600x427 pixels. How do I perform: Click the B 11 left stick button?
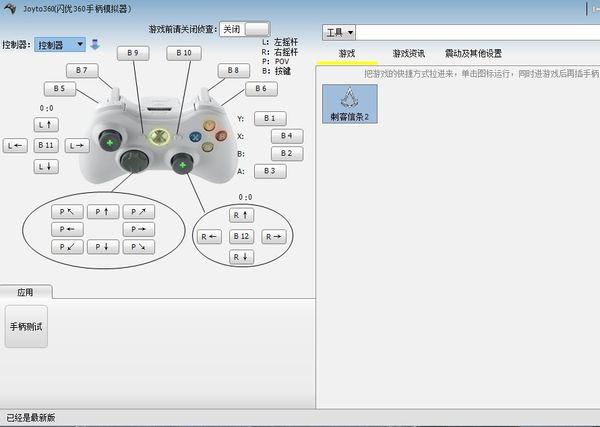click(x=46, y=145)
